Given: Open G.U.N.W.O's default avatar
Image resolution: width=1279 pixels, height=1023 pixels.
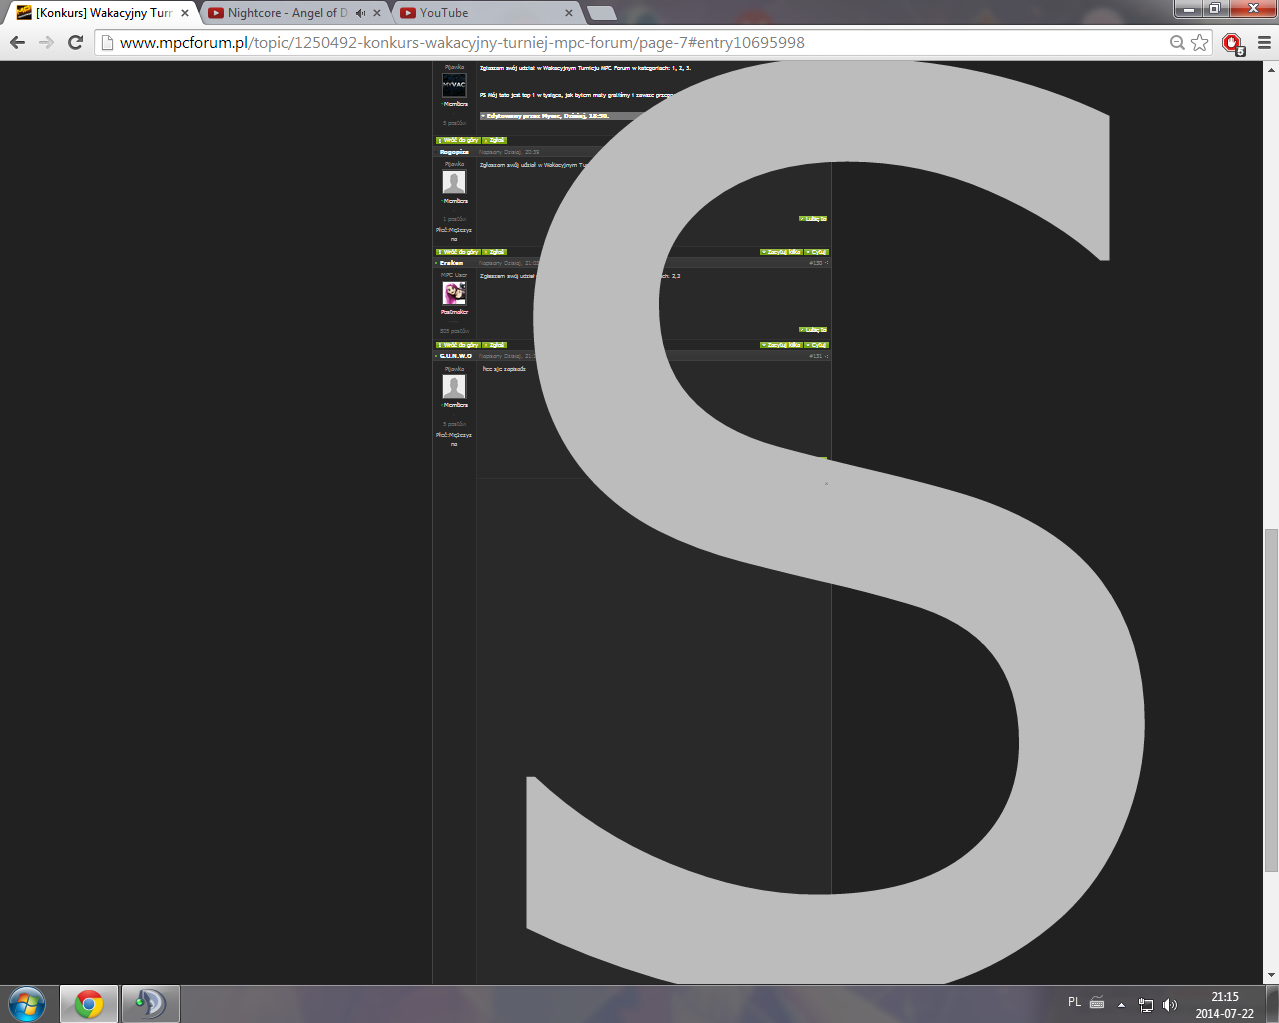Looking at the screenshot, I should pos(454,386).
